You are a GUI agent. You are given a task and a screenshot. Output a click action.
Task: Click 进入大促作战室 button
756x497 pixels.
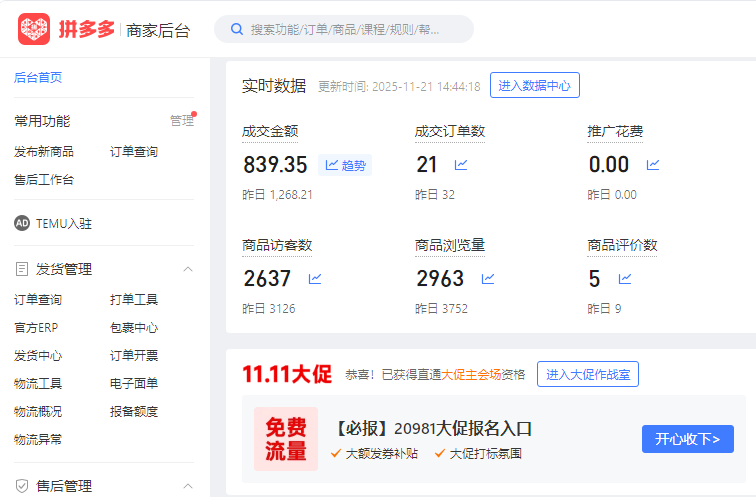point(588,375)
